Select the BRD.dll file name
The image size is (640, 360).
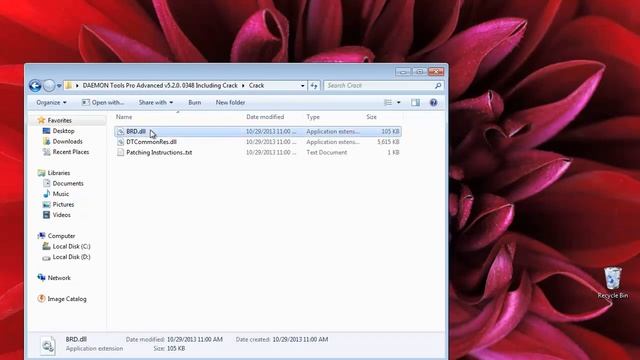click(136, 131)
